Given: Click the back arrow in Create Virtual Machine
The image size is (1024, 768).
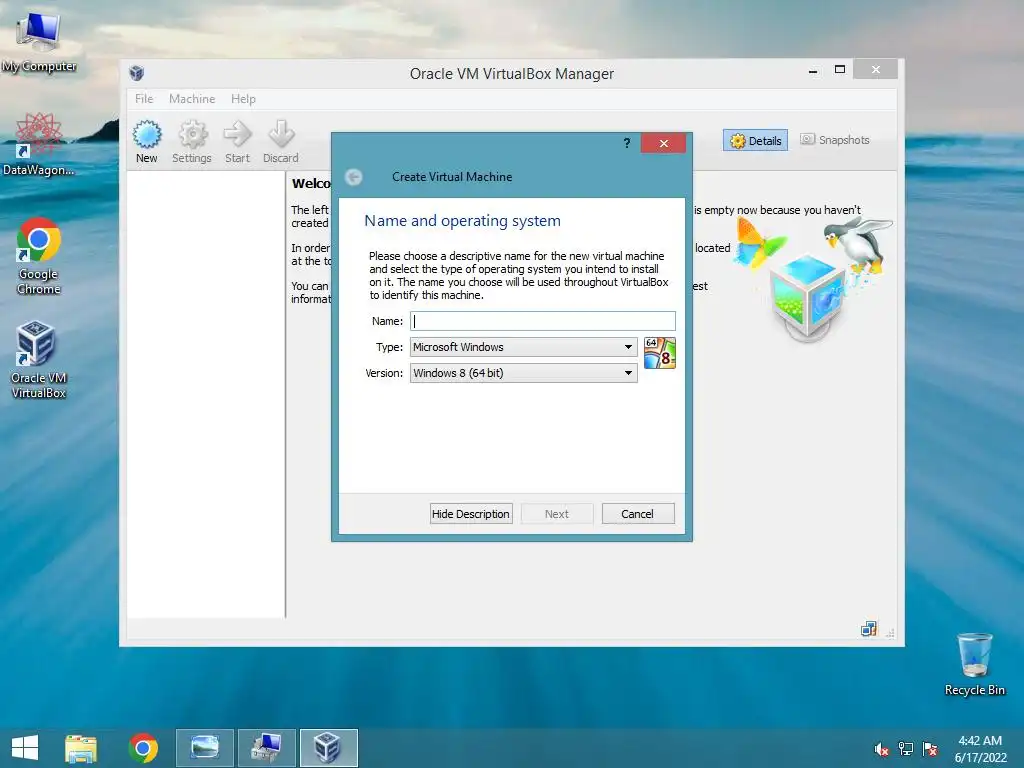Looking at the screenshot, I should pos(353,177).
